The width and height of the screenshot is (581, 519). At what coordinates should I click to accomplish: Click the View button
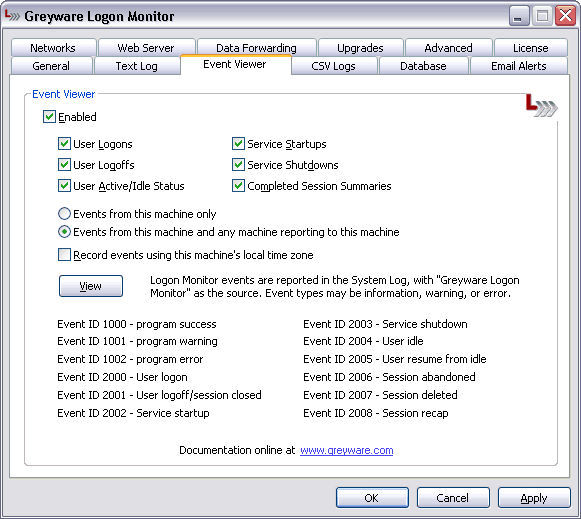pyautogui.click(x=91, y=286)
